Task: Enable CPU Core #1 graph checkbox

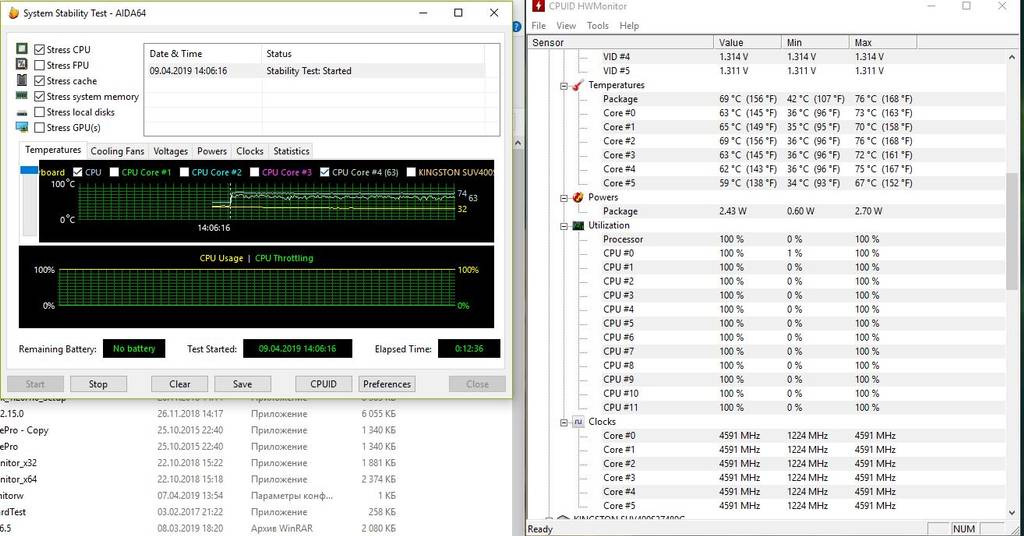Action: coord(114,172)
